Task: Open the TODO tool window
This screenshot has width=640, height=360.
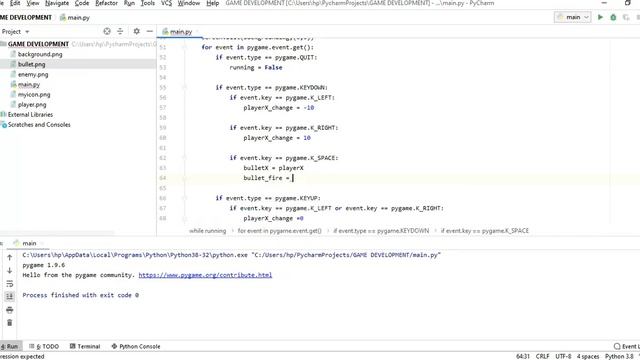Action: pos(44,346)
